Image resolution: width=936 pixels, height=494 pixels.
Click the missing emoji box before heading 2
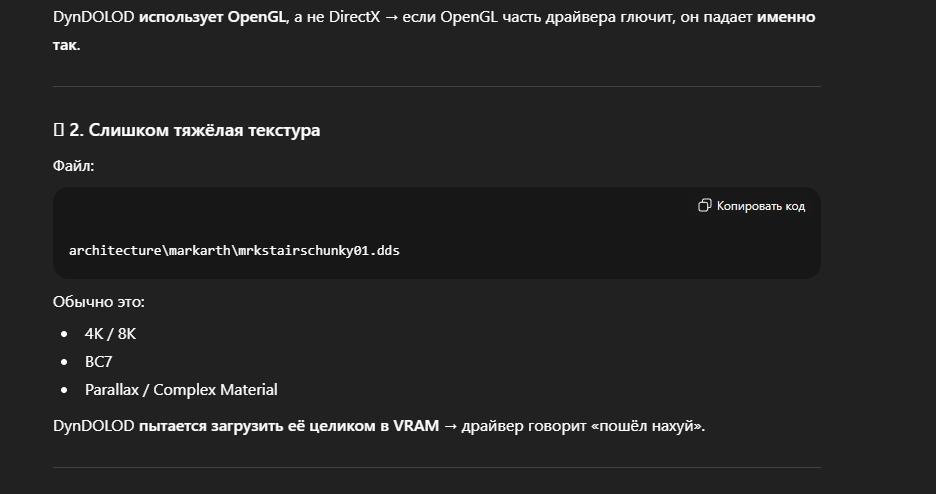point(58,130)
